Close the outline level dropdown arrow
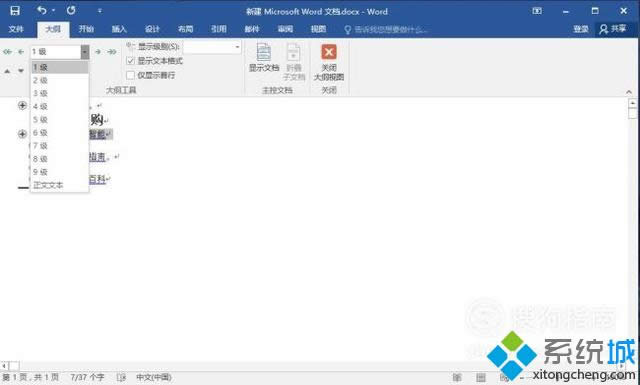 [x=85, y=52]
